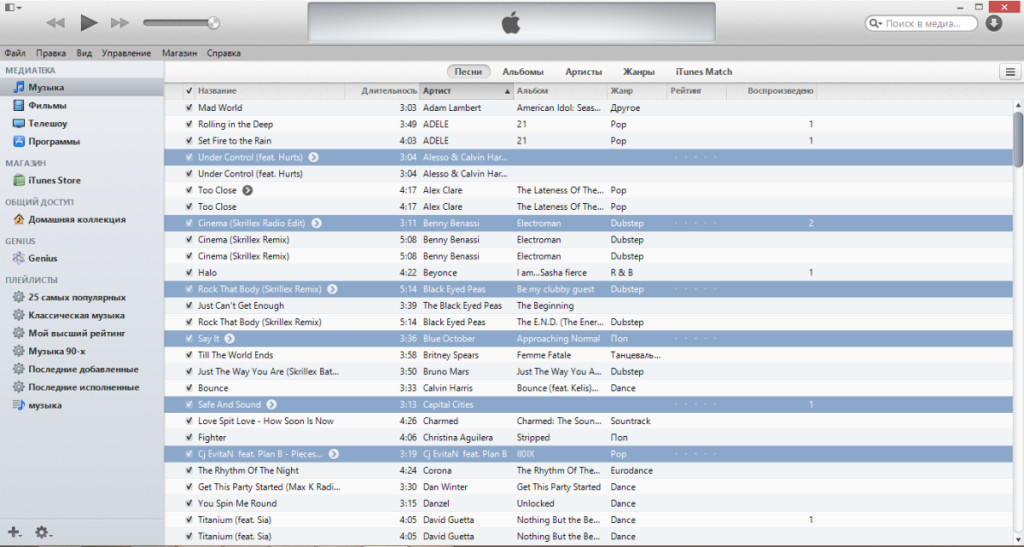Select Genius in the sidebar
The height and width of the screenshot is (547, 1024).
click(x=42, y=258)
